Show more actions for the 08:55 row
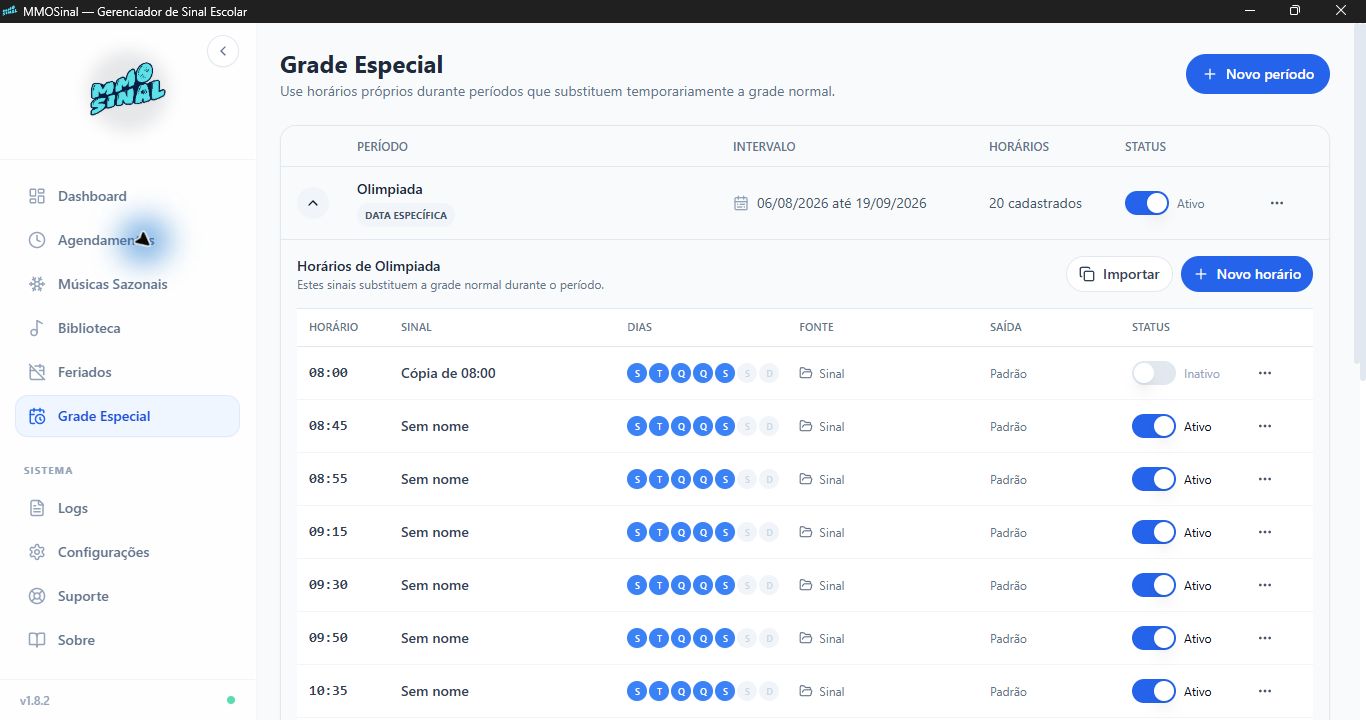 pos(1265,479)
